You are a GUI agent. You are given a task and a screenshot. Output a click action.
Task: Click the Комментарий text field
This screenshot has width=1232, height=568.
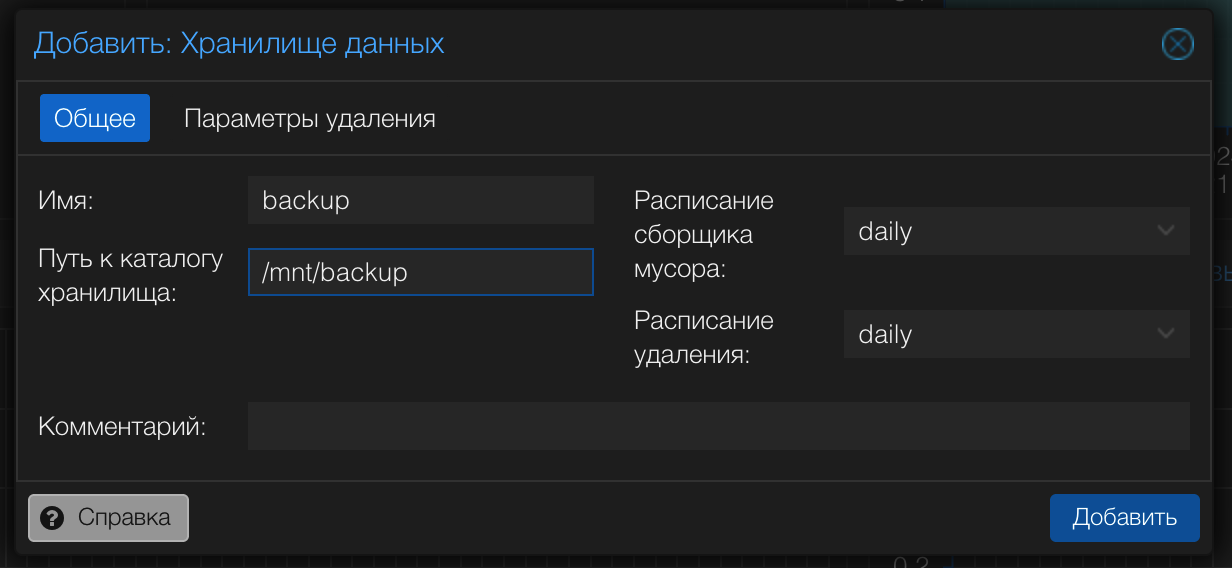[x=718, y=427]
